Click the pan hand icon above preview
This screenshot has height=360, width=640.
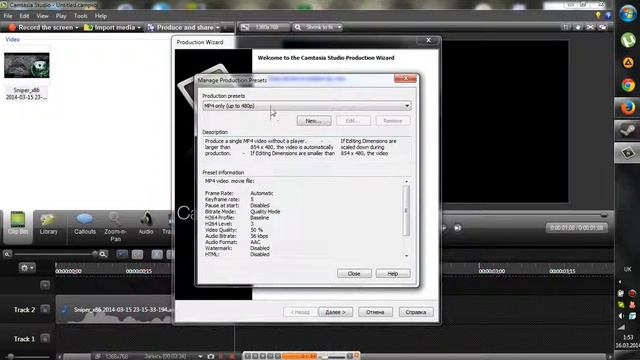(x=578, y=27)
